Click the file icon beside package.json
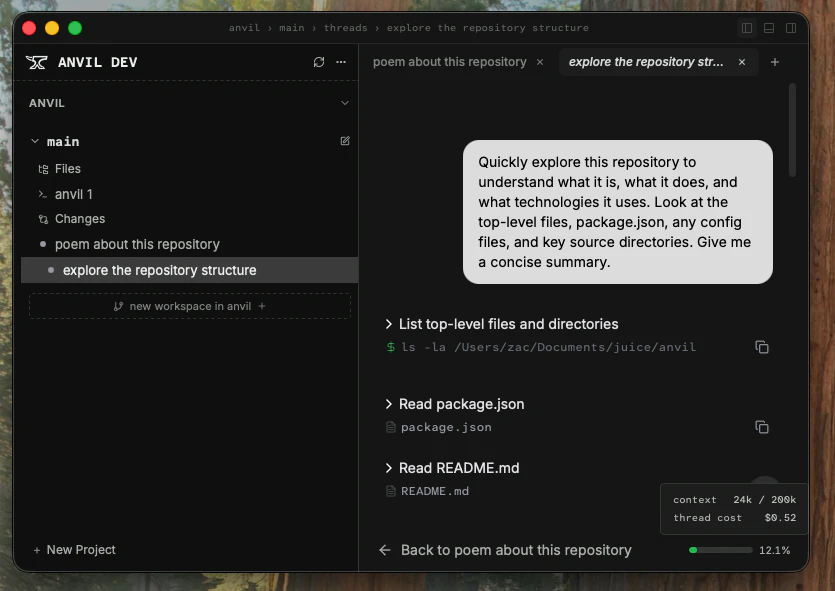The height and width of the screenshot is (591, 835). tap(391, 427)
